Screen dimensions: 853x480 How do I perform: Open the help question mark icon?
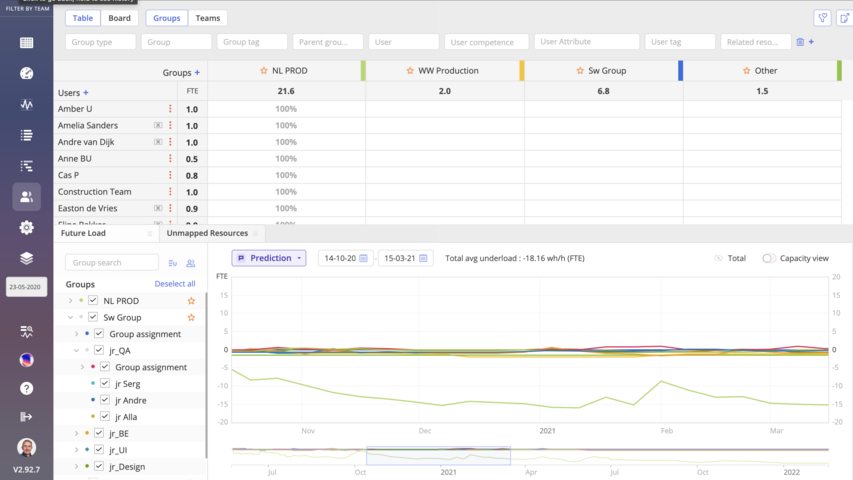(x=26, y=389)
